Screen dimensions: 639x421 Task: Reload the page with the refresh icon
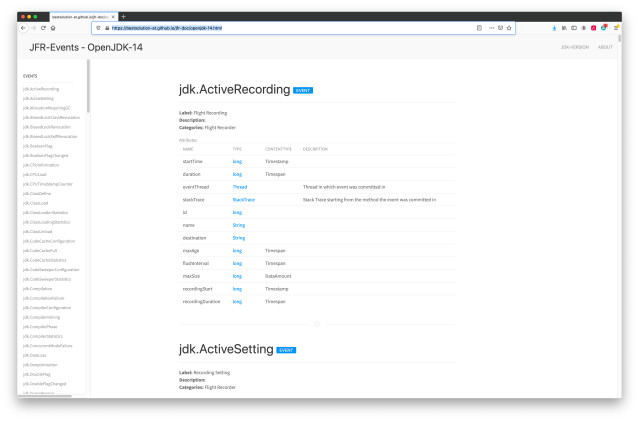coord(45,28)
